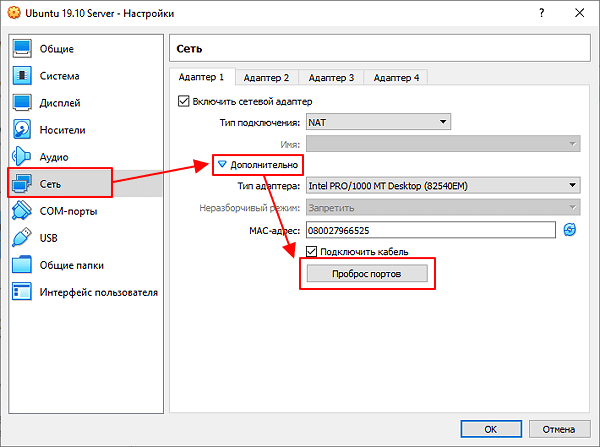
Task: Select 'Интерфейс пользователя' in sidebar
Action: pyautogui.click(x=98, y=292)
